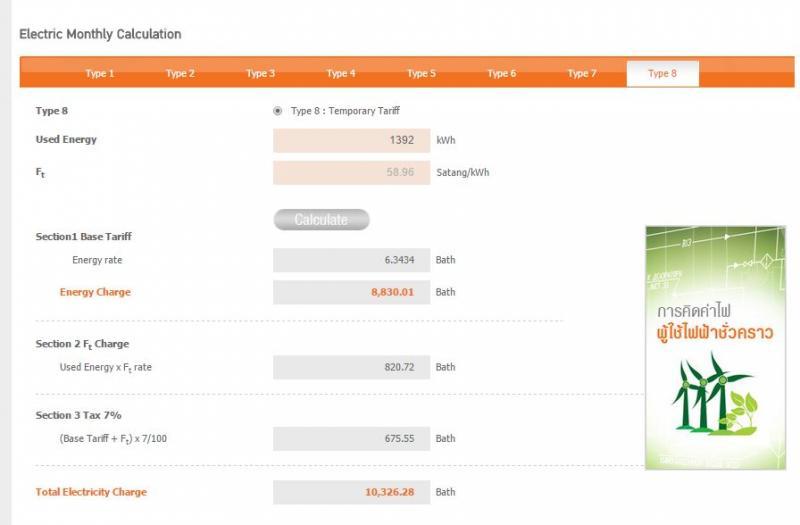Screen dimensions: 800x525
Task: Click the Total Electricity Charge field
Action: click(x=351, y=492)
